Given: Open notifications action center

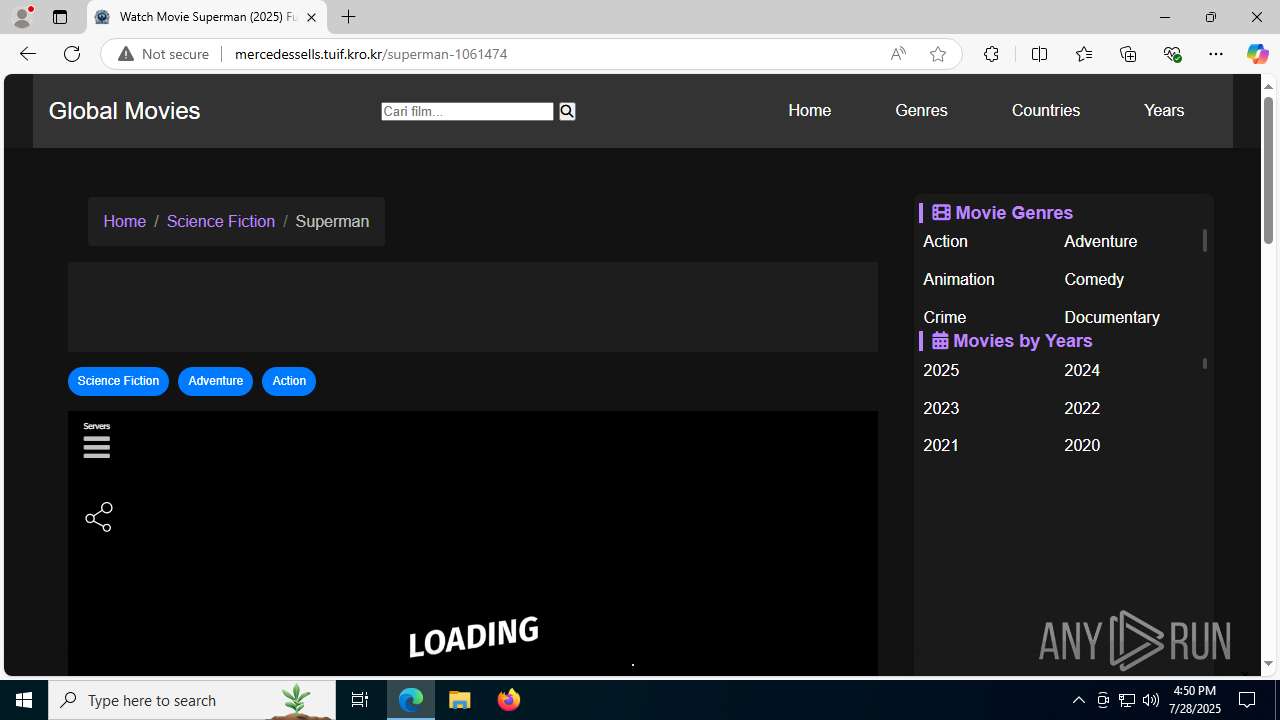Looking at the screenshot, I should coord(1247,700).
